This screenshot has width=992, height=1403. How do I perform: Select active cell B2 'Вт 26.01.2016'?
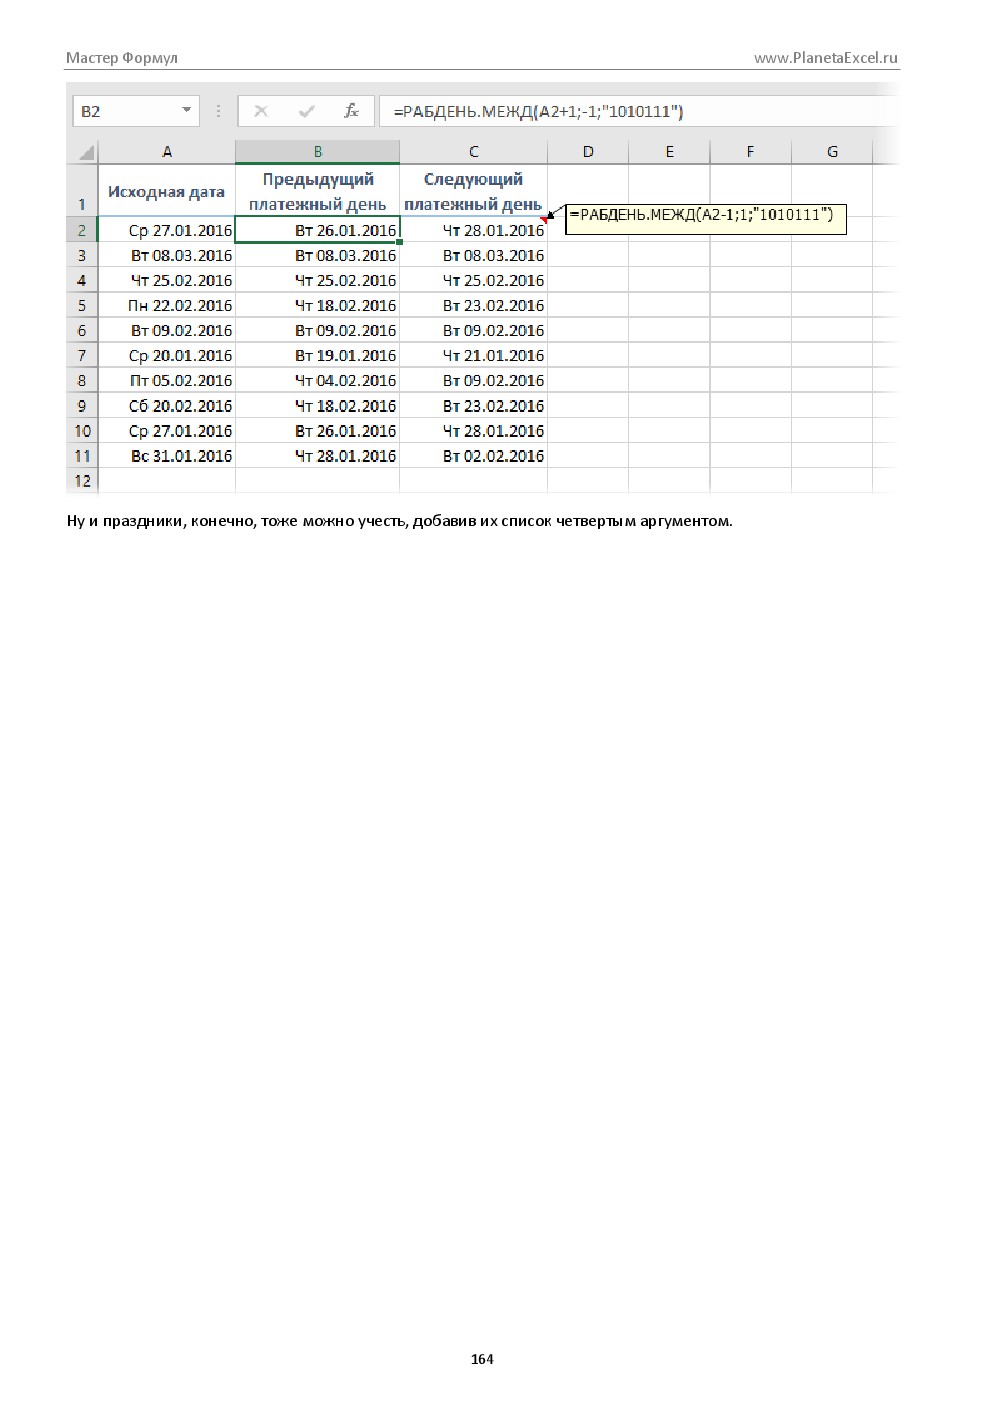tap(318, 230)
